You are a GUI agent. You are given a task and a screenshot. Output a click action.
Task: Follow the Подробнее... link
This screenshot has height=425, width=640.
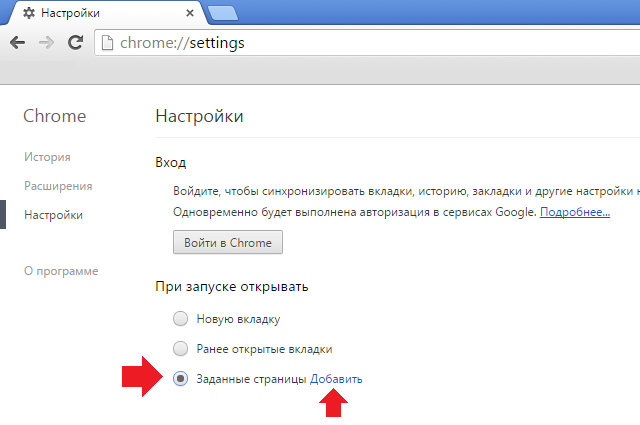[x=575, y=212]
